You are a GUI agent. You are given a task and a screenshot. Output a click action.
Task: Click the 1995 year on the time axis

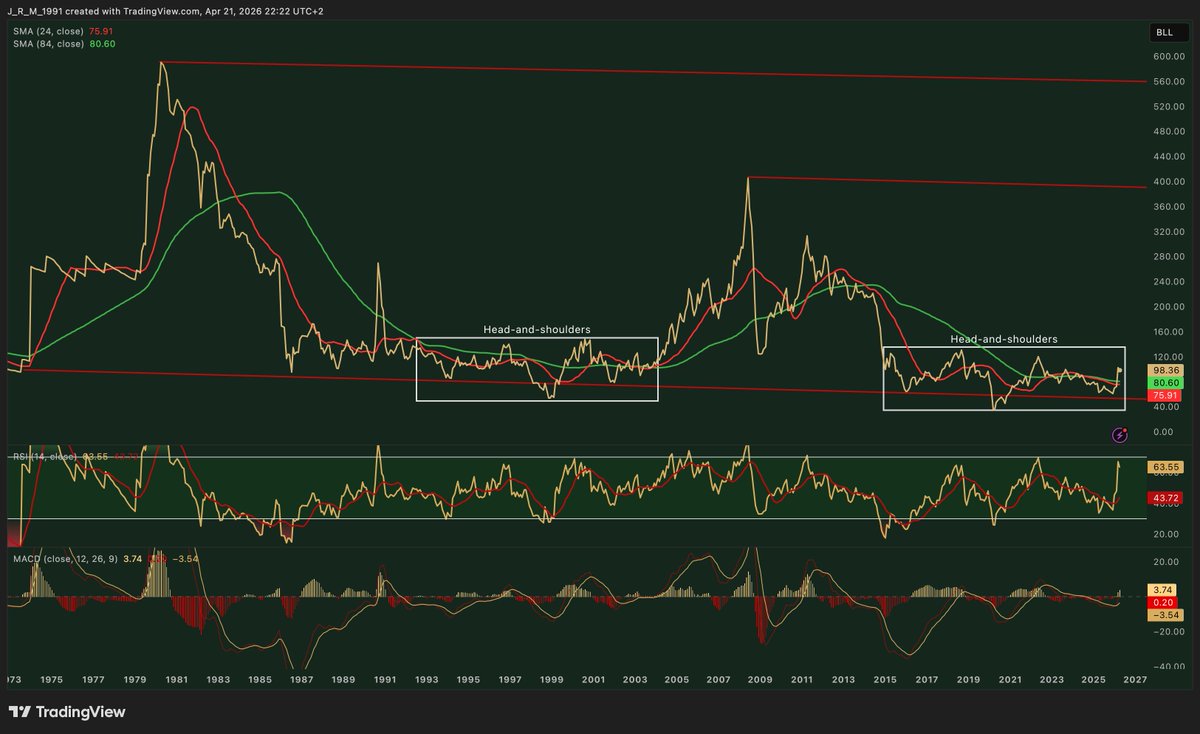[x=469, y=680]
